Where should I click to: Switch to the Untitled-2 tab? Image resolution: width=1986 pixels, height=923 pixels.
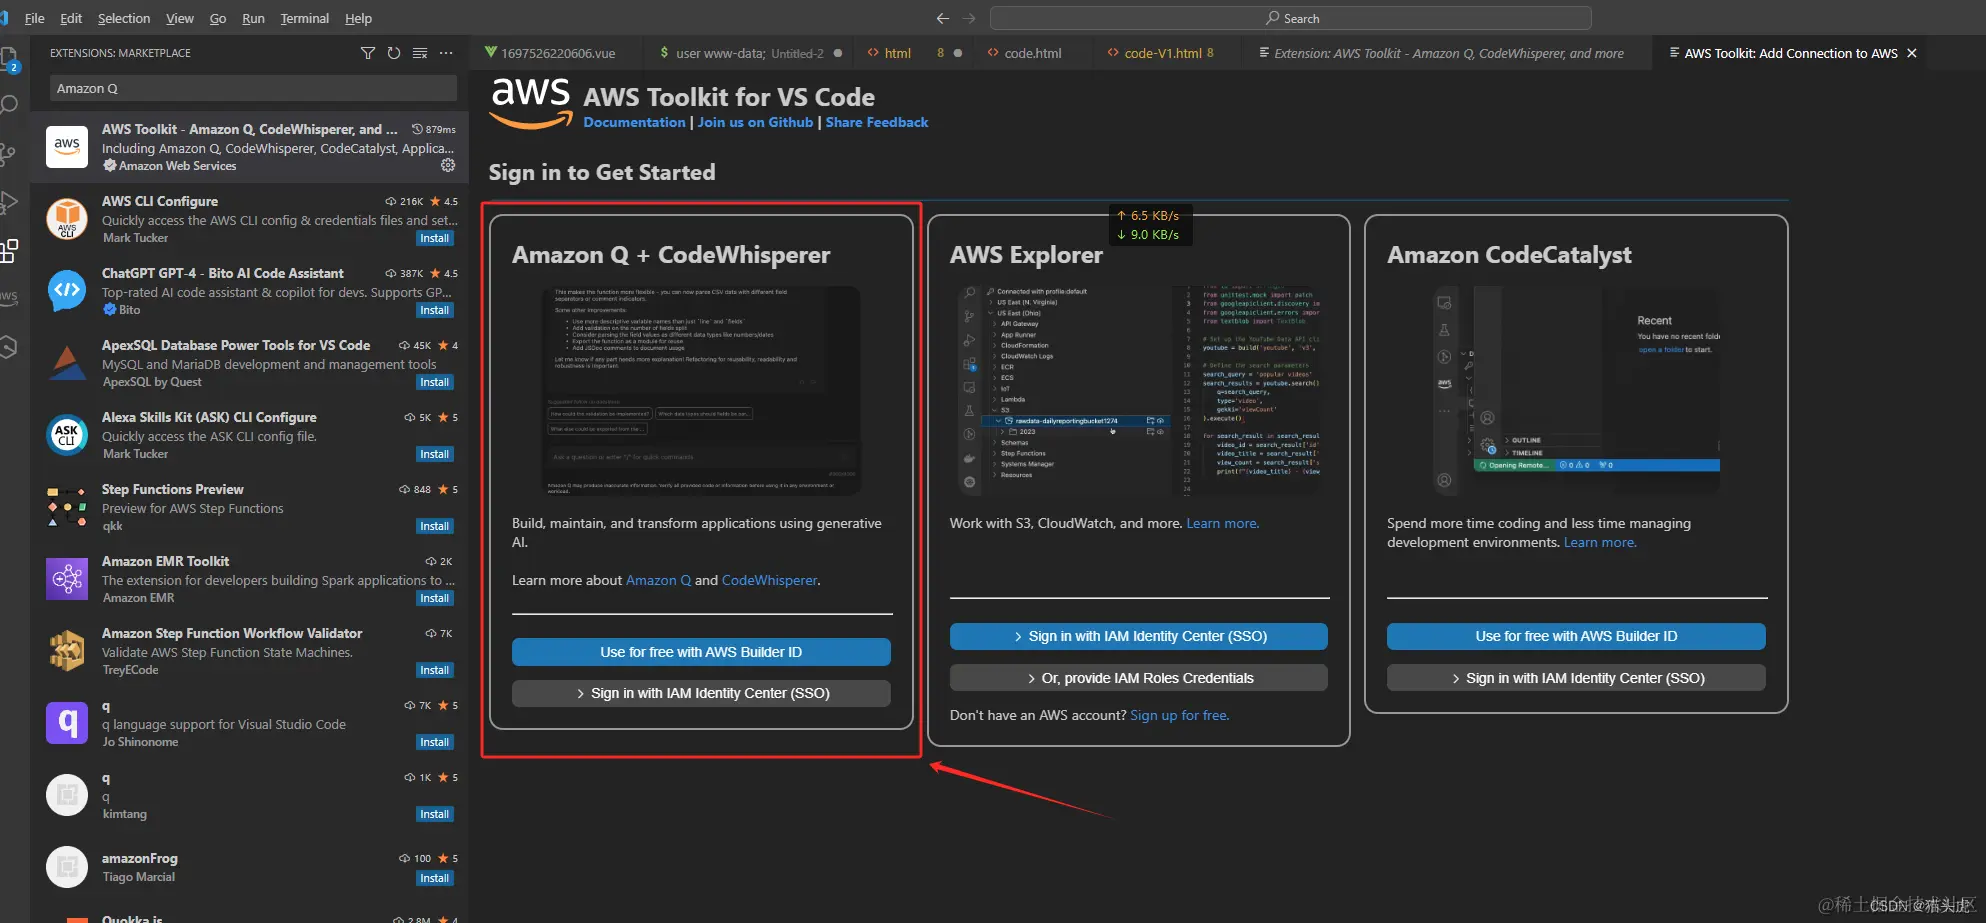click(750, 53)
